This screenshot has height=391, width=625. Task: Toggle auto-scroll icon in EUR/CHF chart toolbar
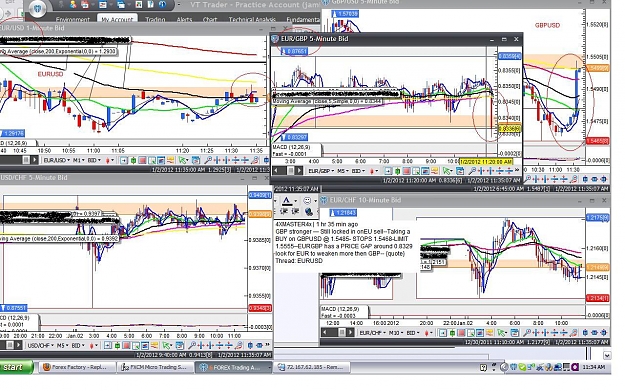(x=443, y=333)
